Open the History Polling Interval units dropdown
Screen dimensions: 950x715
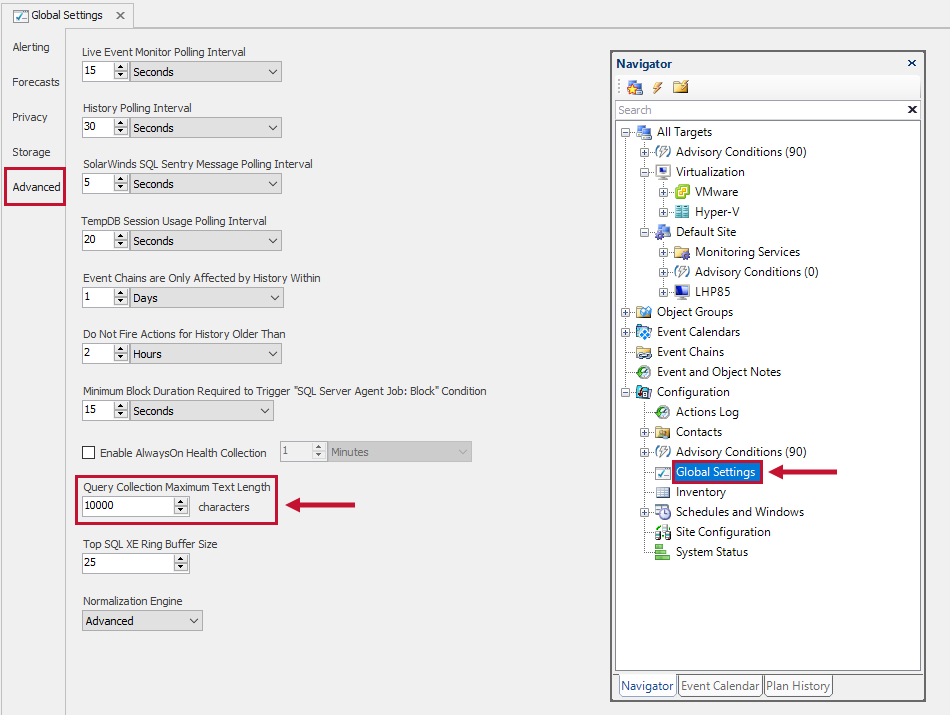[x=270, y=127]
